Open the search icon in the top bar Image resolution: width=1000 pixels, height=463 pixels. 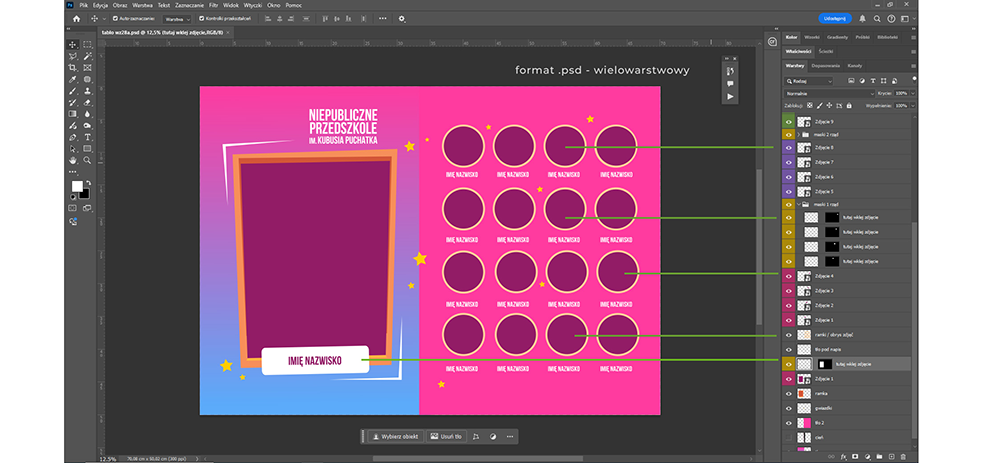click(x=877, y=18)
